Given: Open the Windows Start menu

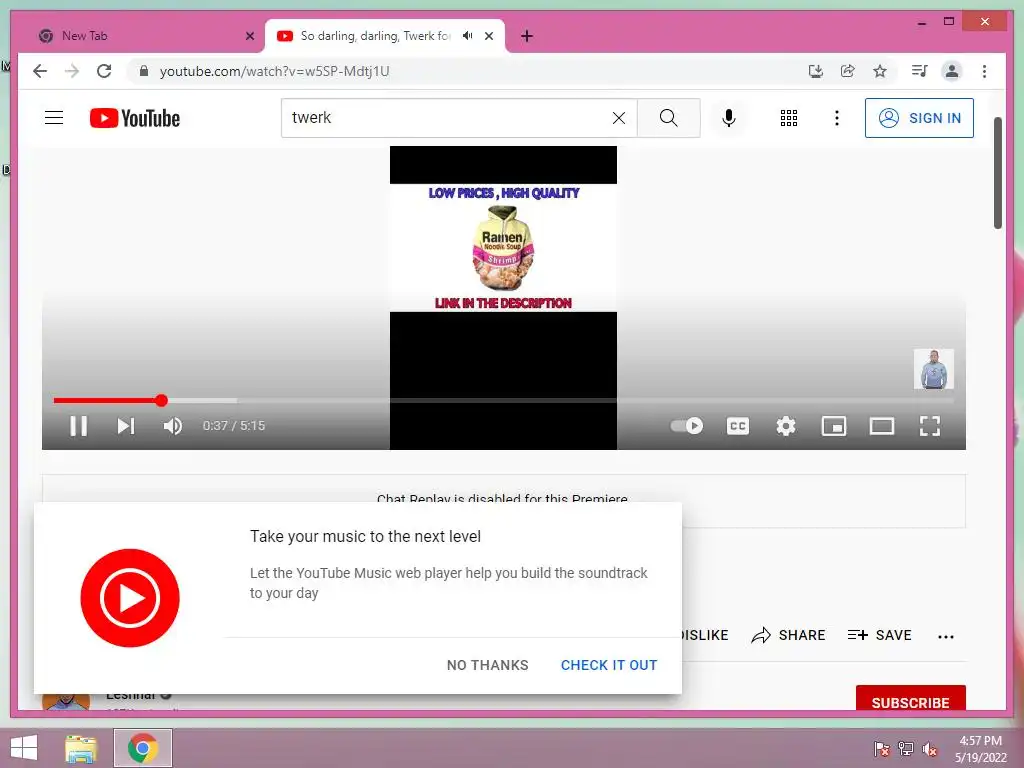Looking at the screenshot, I should click(x=24, y=748).
